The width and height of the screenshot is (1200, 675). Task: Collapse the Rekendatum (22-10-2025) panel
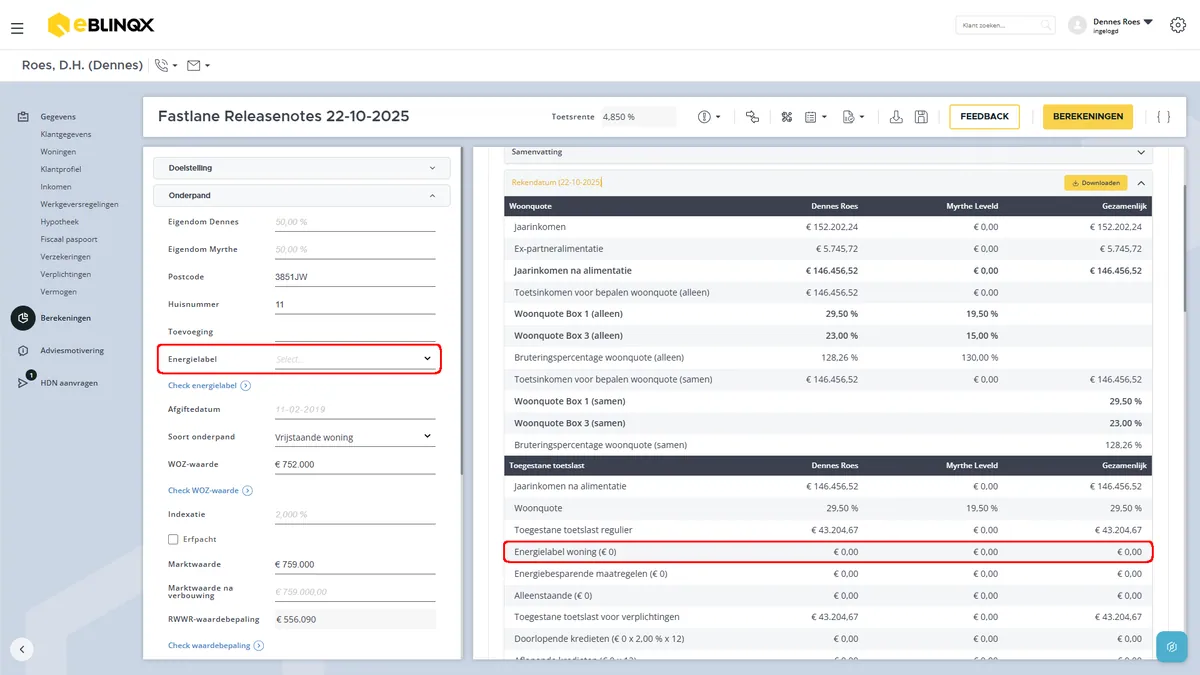coord(1141,183)
